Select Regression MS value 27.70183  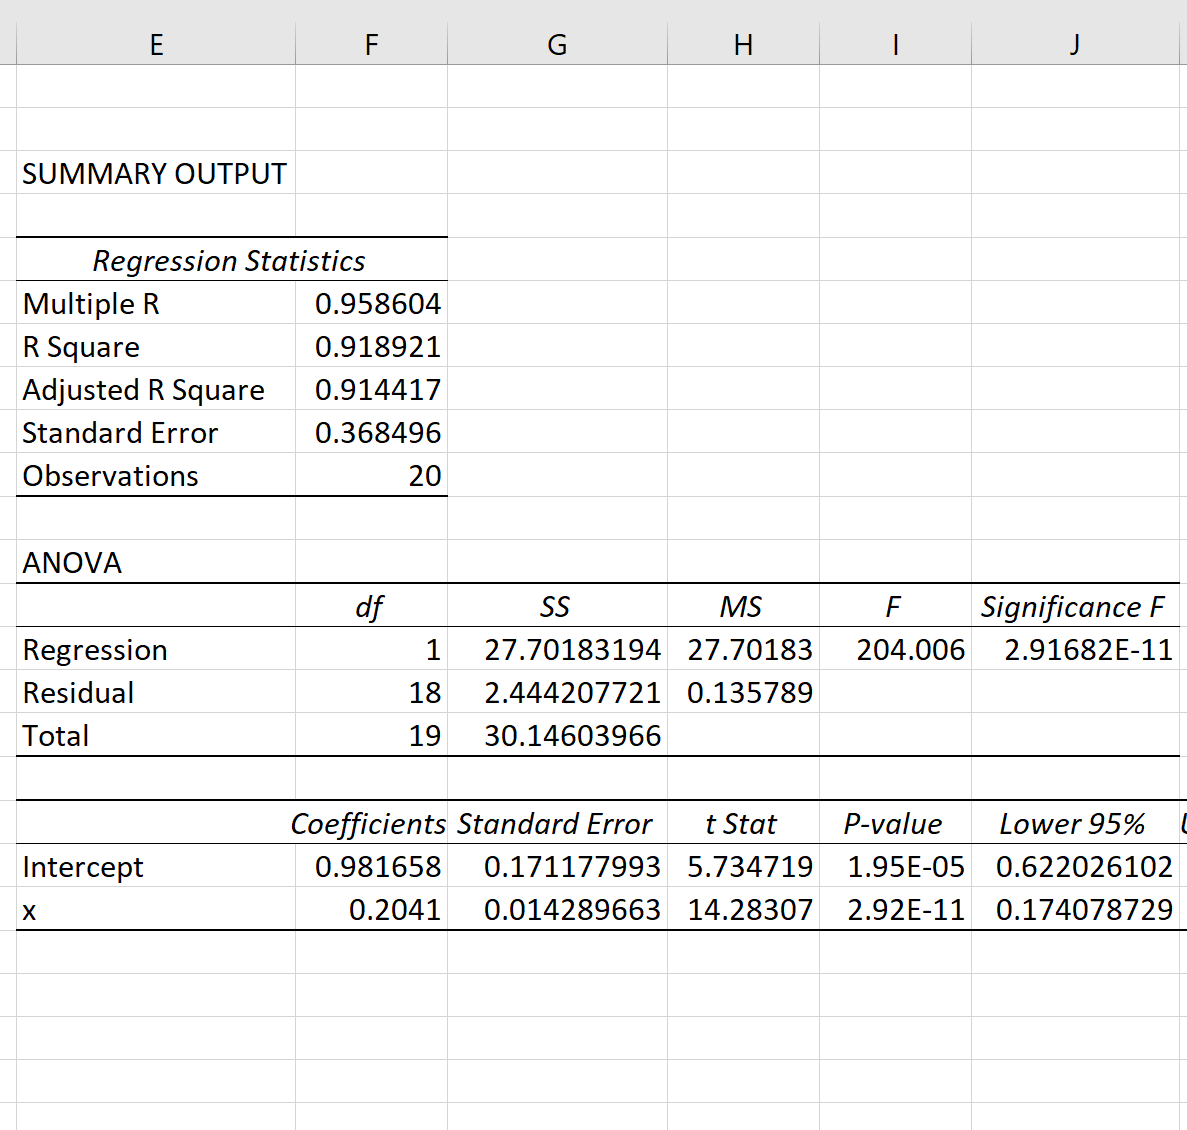click(x=743, y=649)
